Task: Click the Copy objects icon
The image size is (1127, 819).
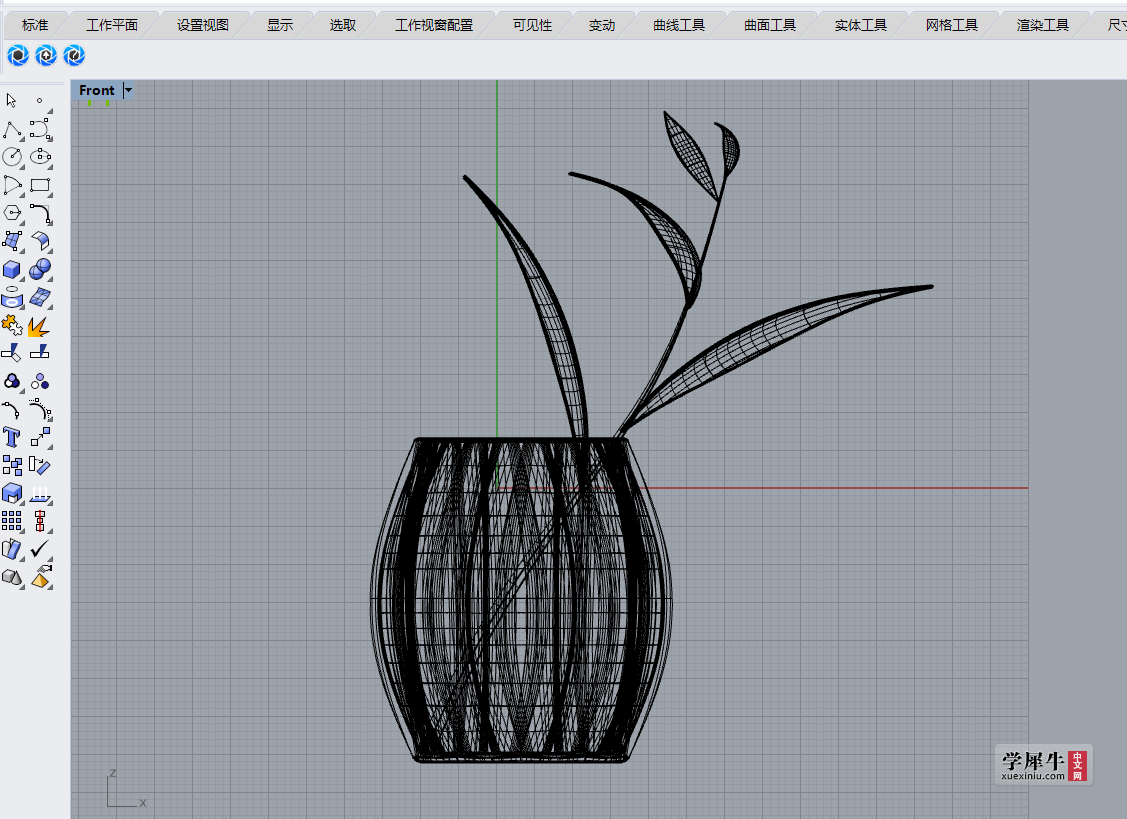Action: click(12, 465)
